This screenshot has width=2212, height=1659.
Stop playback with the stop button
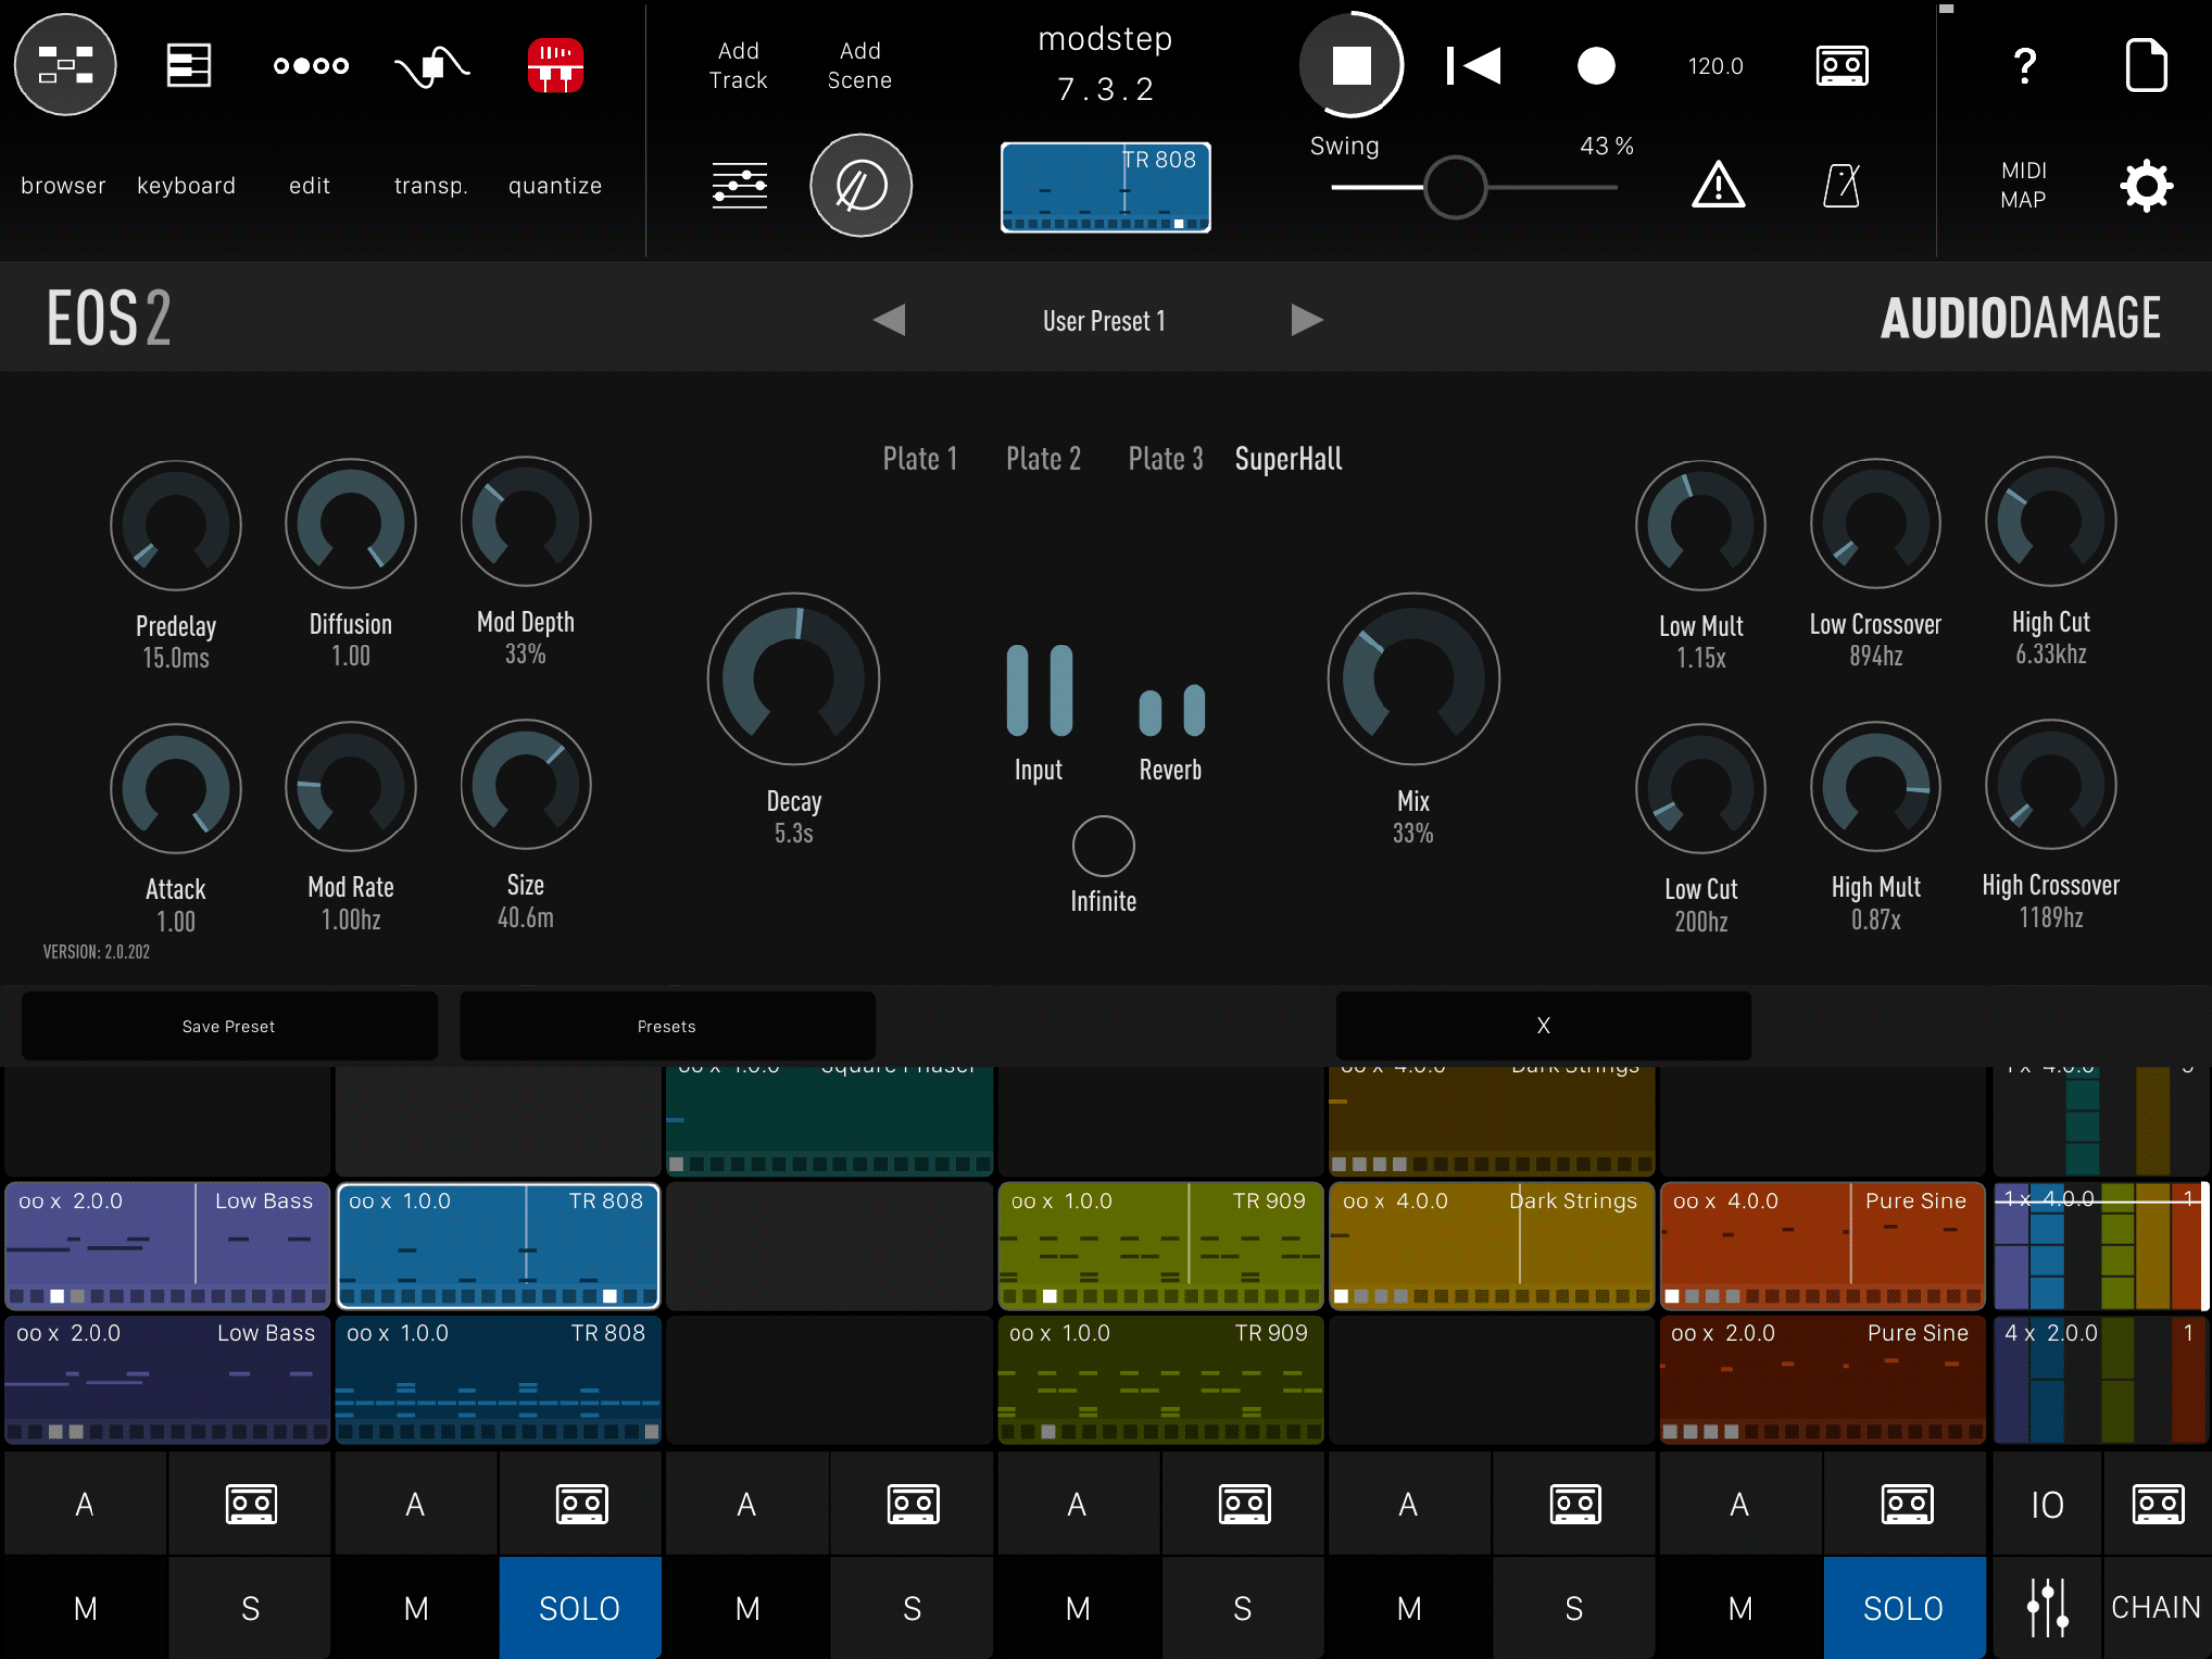1351,65
